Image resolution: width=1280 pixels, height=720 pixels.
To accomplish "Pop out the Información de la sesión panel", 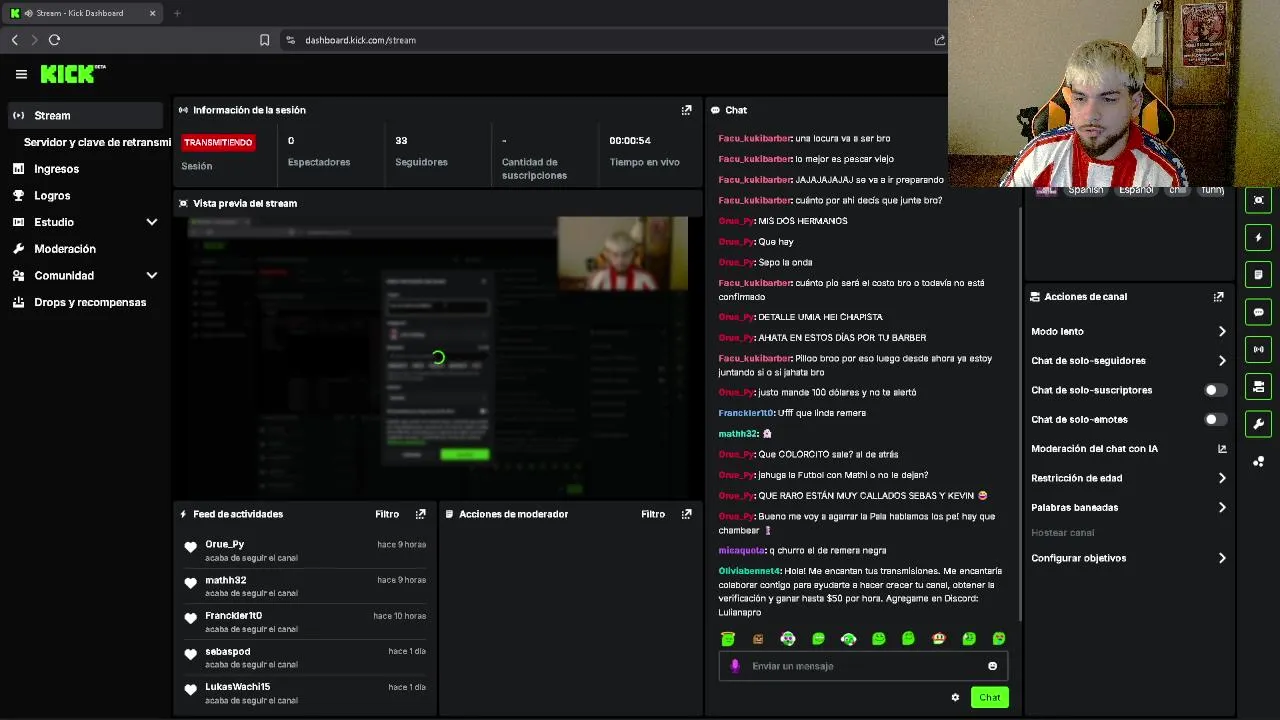I will (x=686, y=110).
